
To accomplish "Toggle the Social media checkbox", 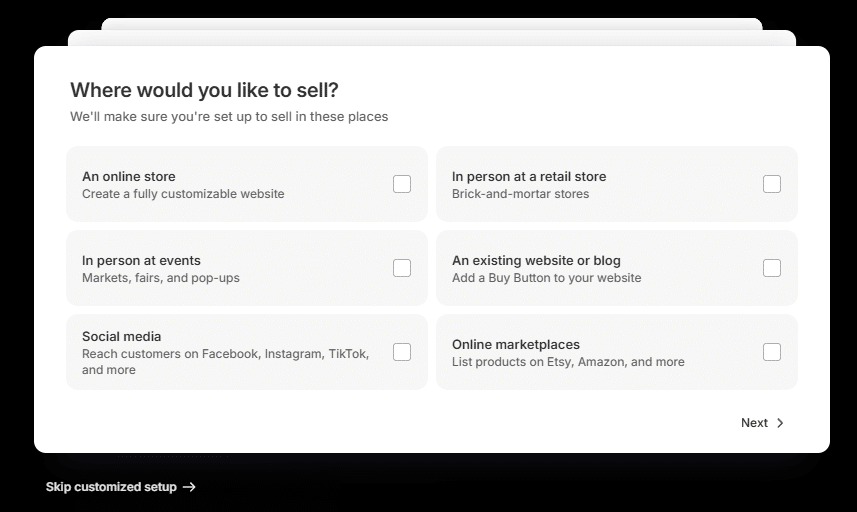I will pyautogui.click(x=402, y=352).
